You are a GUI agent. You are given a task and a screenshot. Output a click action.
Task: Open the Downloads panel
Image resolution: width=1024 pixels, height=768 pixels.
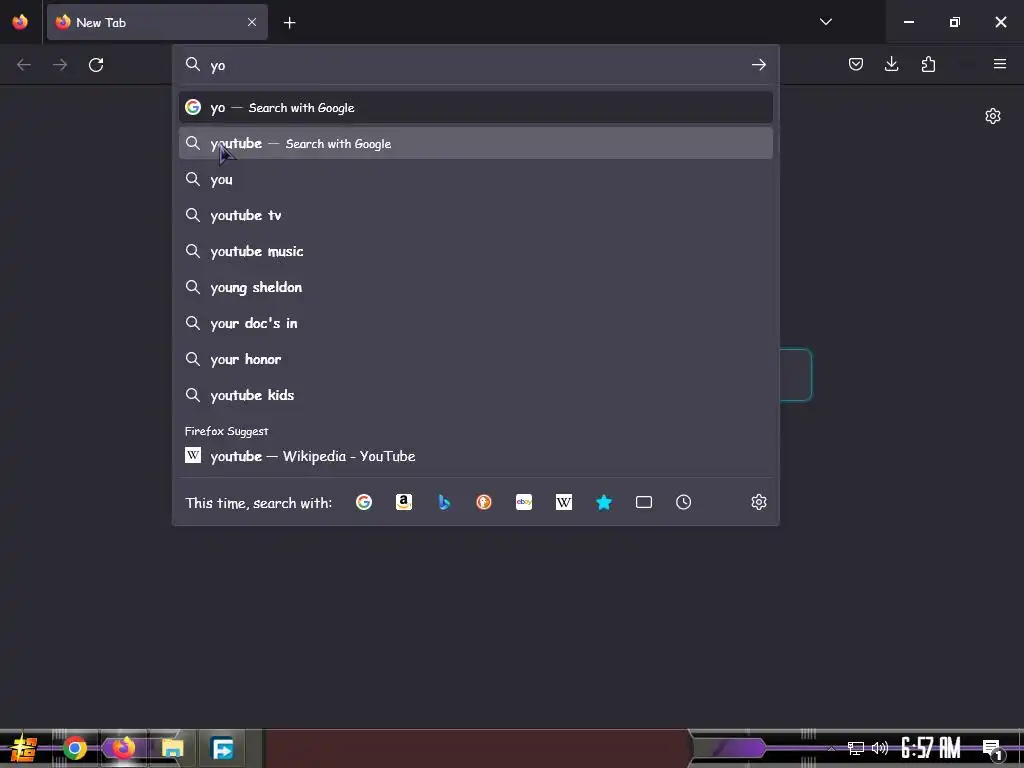point(891,64)
